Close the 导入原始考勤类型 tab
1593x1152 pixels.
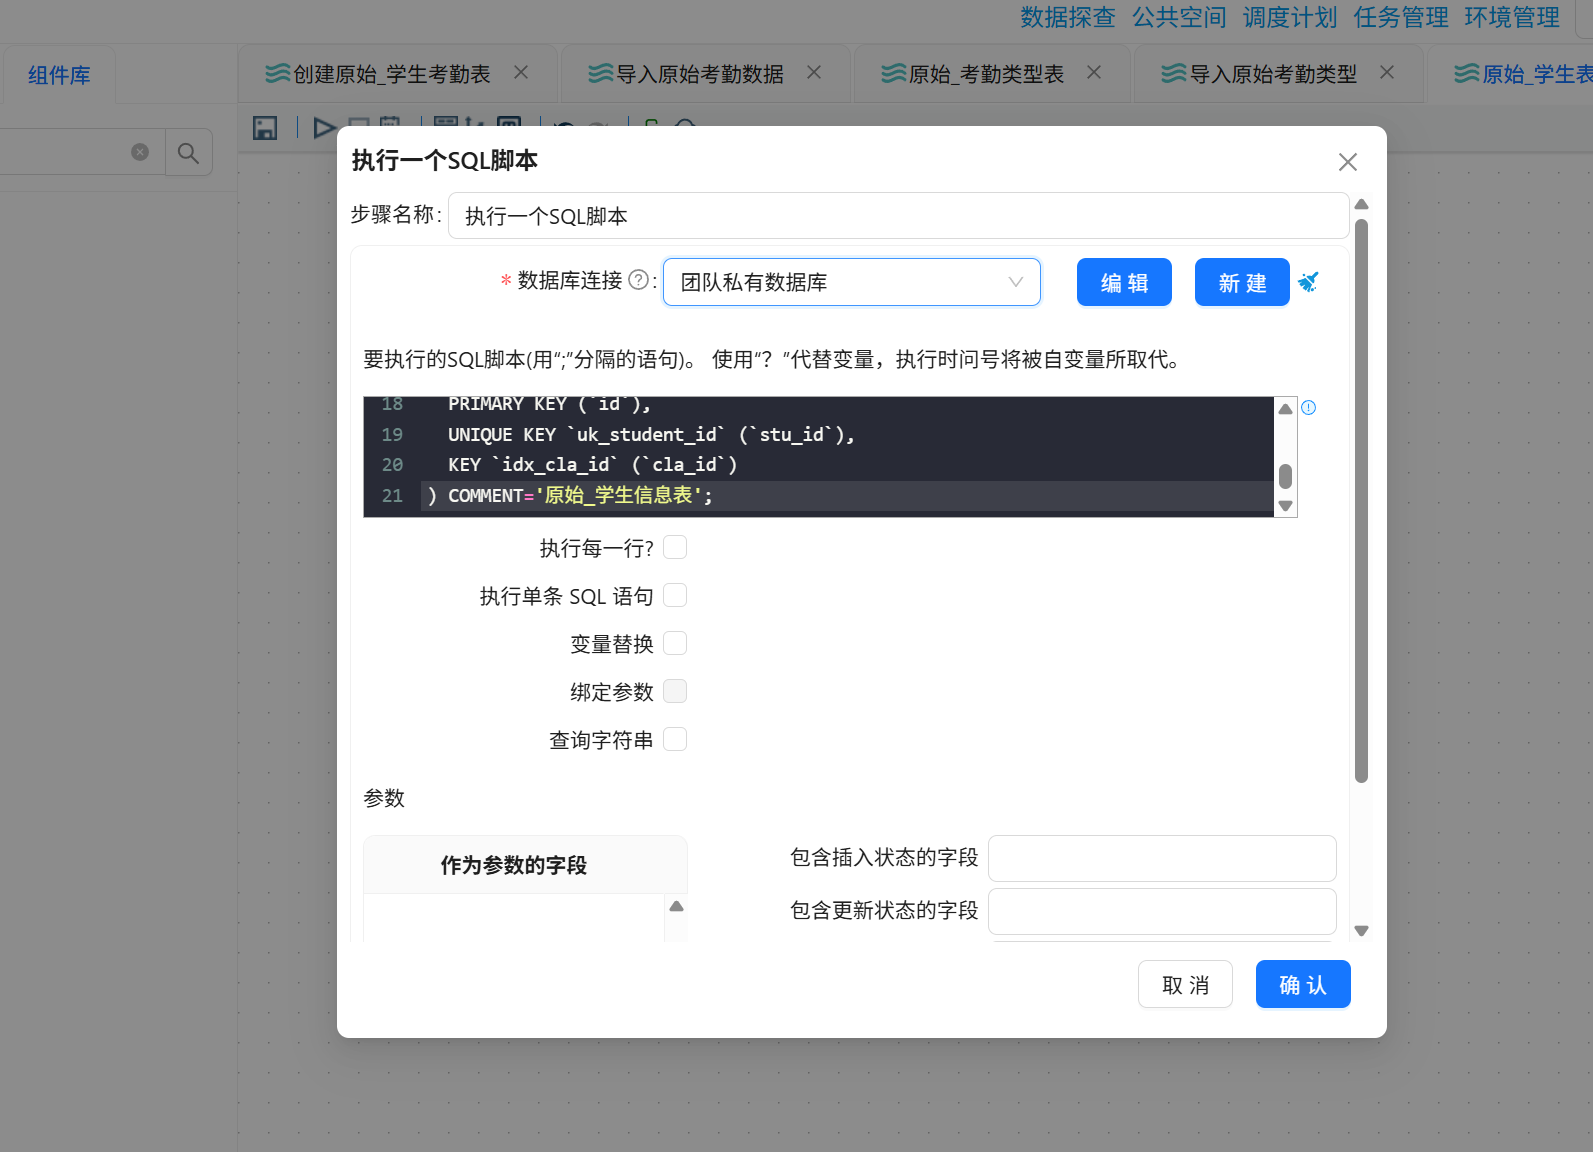click(1387, 72)
